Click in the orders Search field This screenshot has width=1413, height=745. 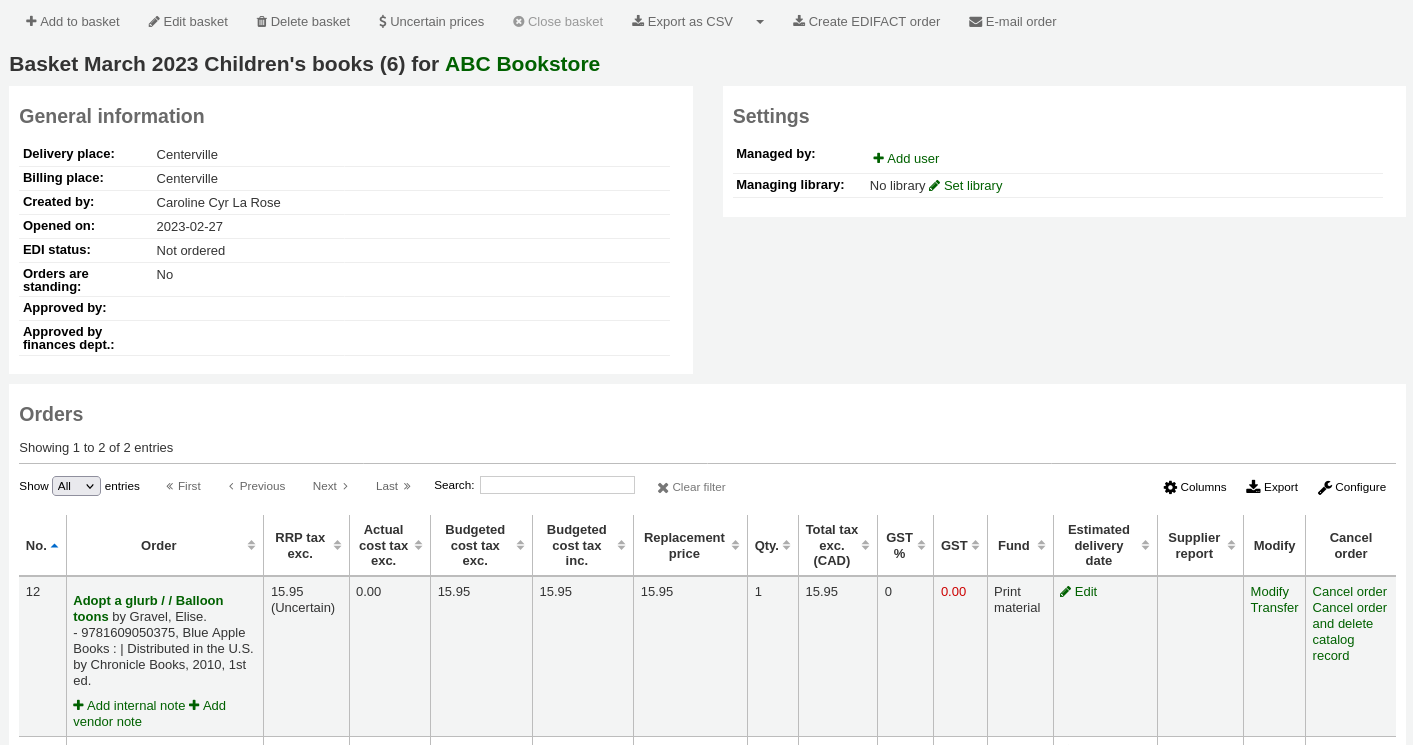(557, 485)
